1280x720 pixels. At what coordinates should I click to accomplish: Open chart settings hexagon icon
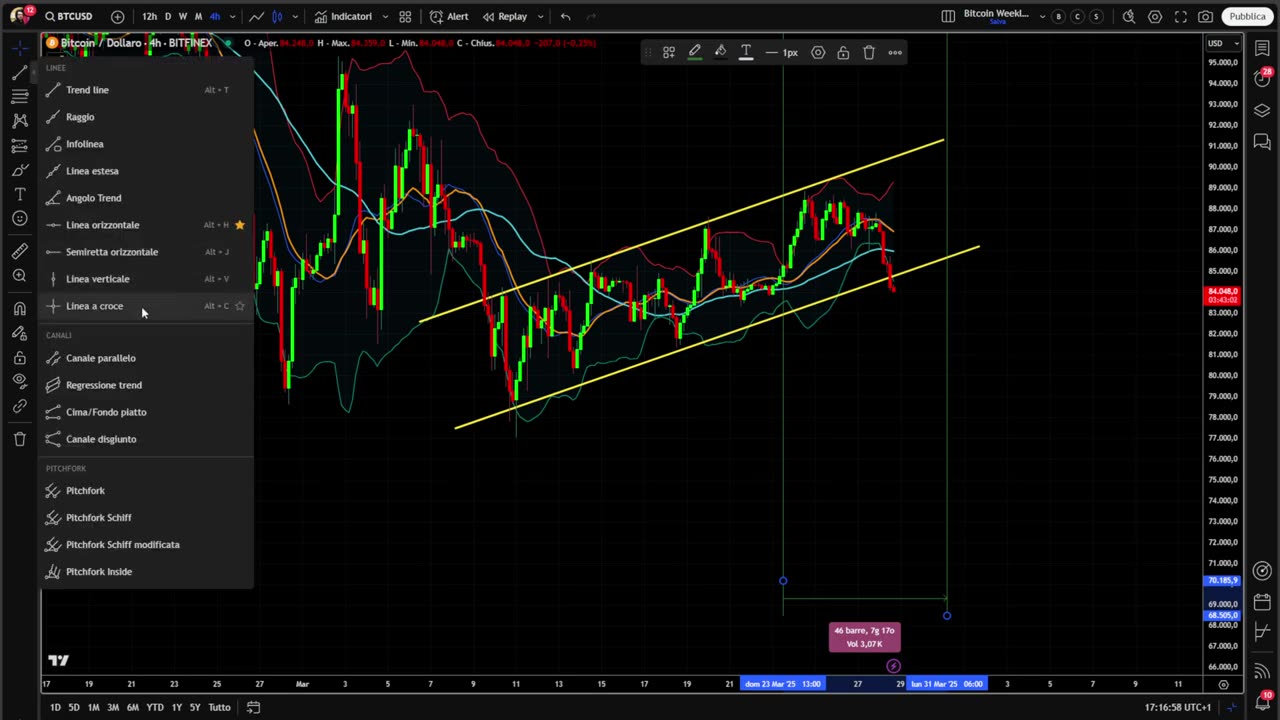pyautogui.click(x=1155, y=16)
